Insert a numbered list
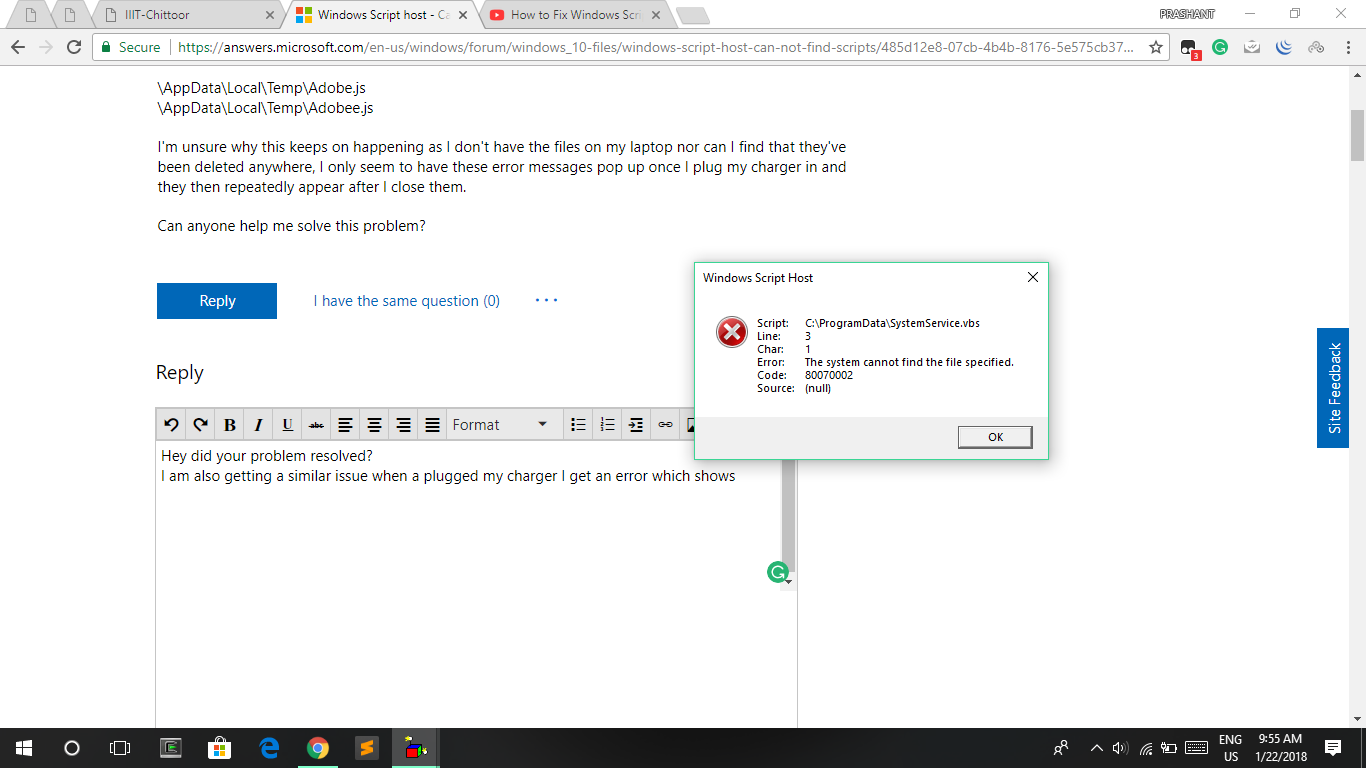 607,425
